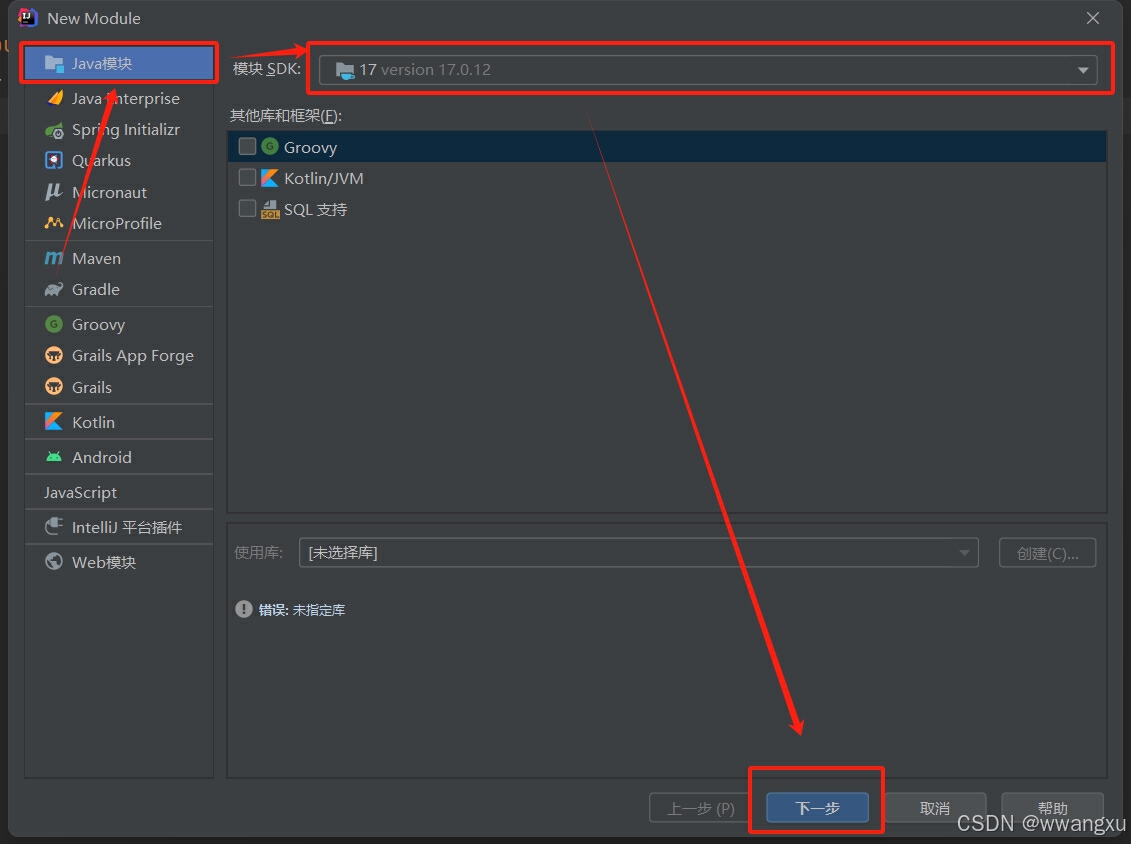Close the New Module dialog

1093,18
